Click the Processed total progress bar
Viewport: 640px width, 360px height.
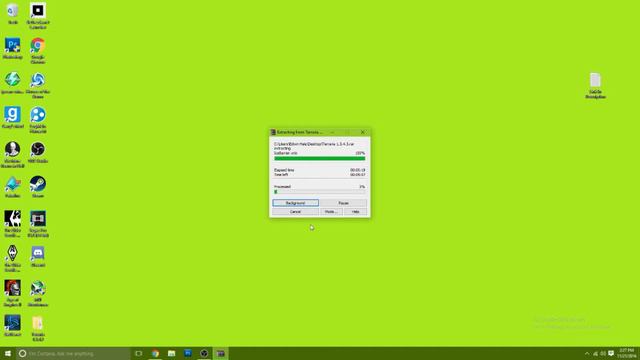[320, 191]
